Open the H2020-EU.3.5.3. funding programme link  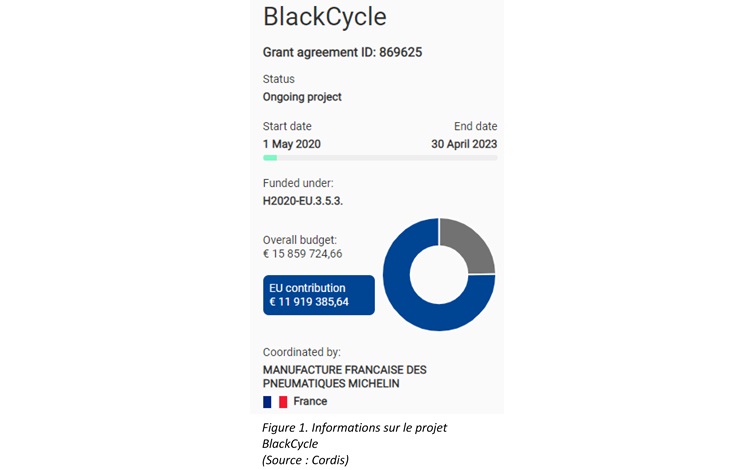303,201
